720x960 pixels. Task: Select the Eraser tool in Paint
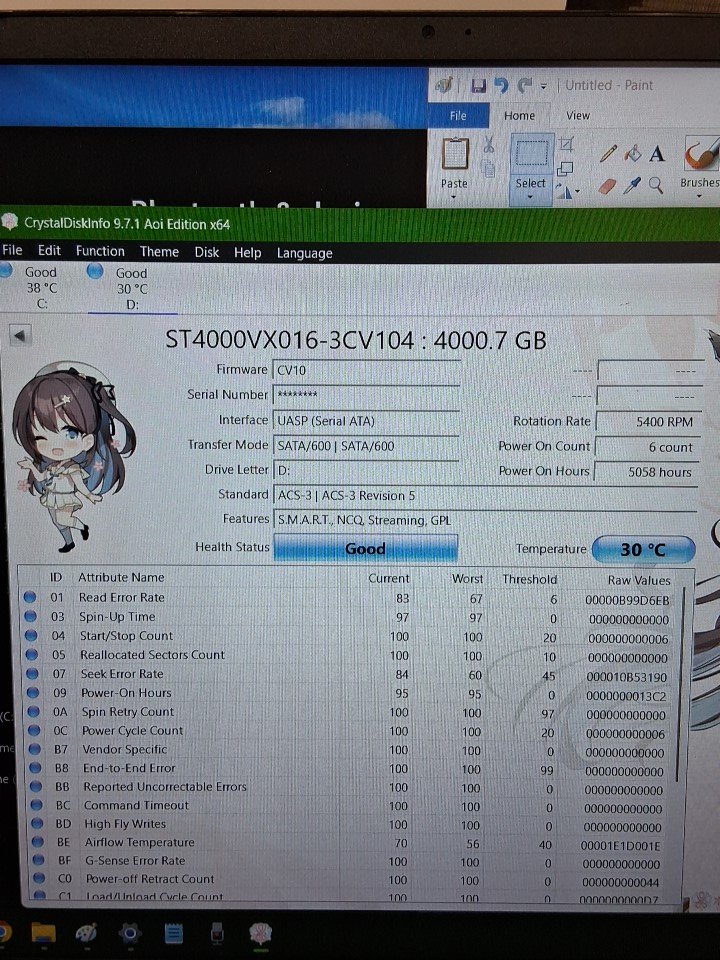[607, 186]
